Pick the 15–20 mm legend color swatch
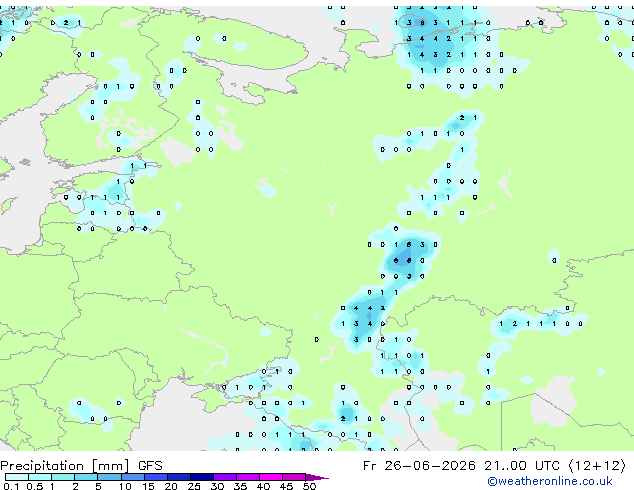The image size is (634, 490). point(156,477)
